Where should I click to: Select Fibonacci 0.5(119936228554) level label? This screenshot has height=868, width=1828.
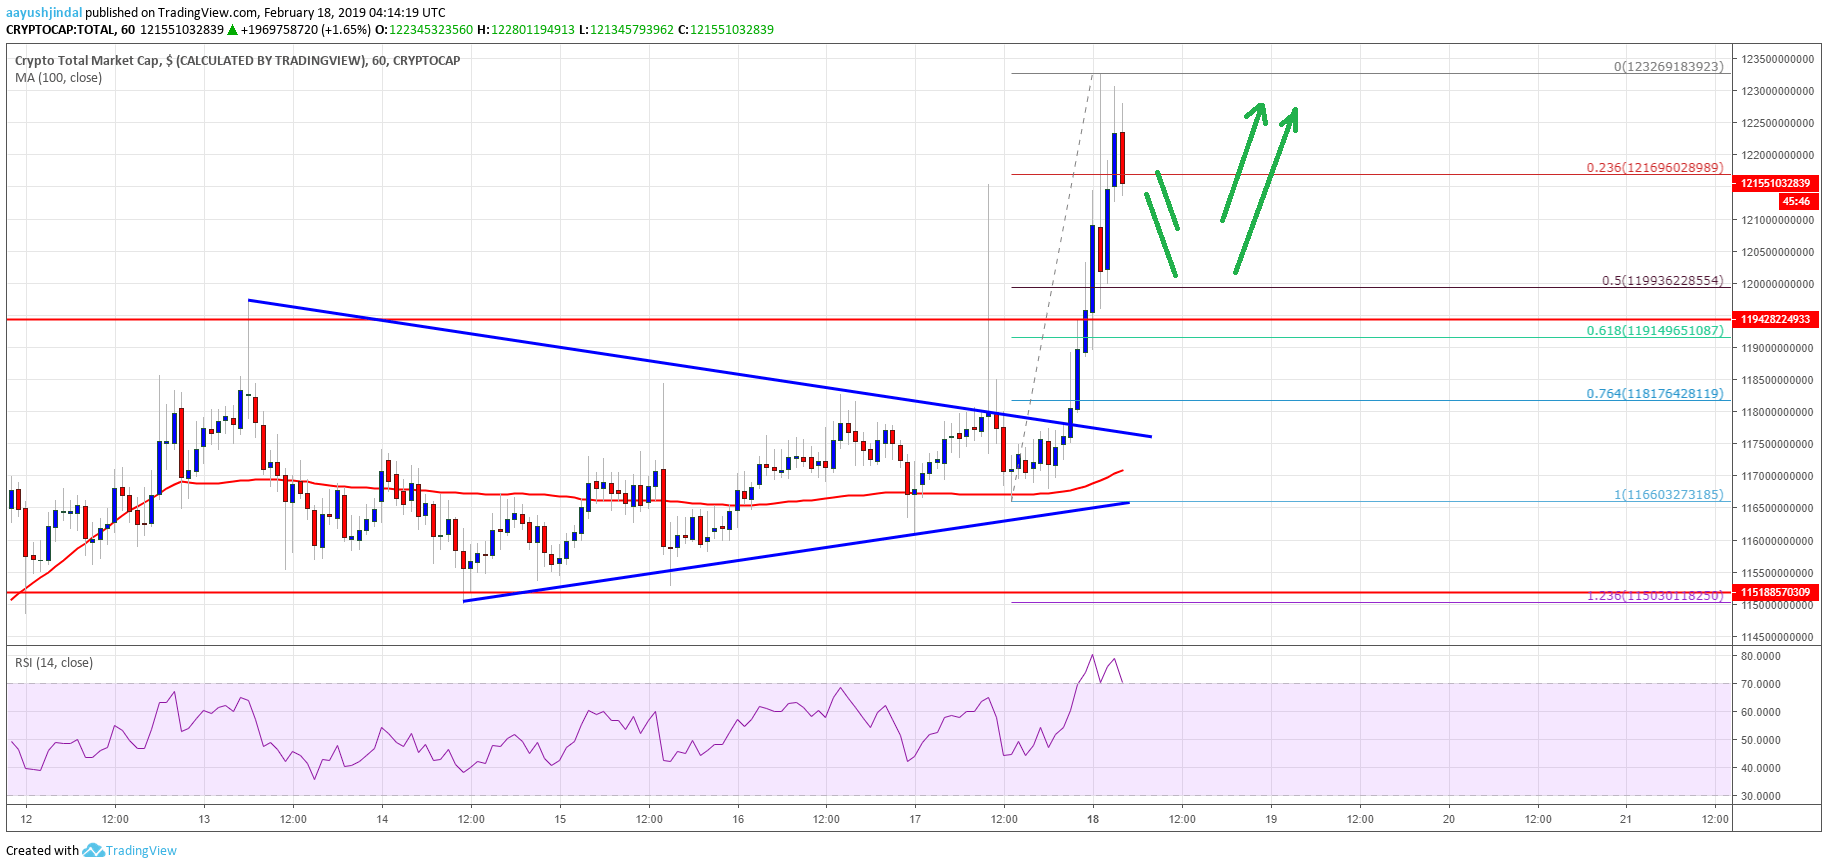tap(1663, 280)
